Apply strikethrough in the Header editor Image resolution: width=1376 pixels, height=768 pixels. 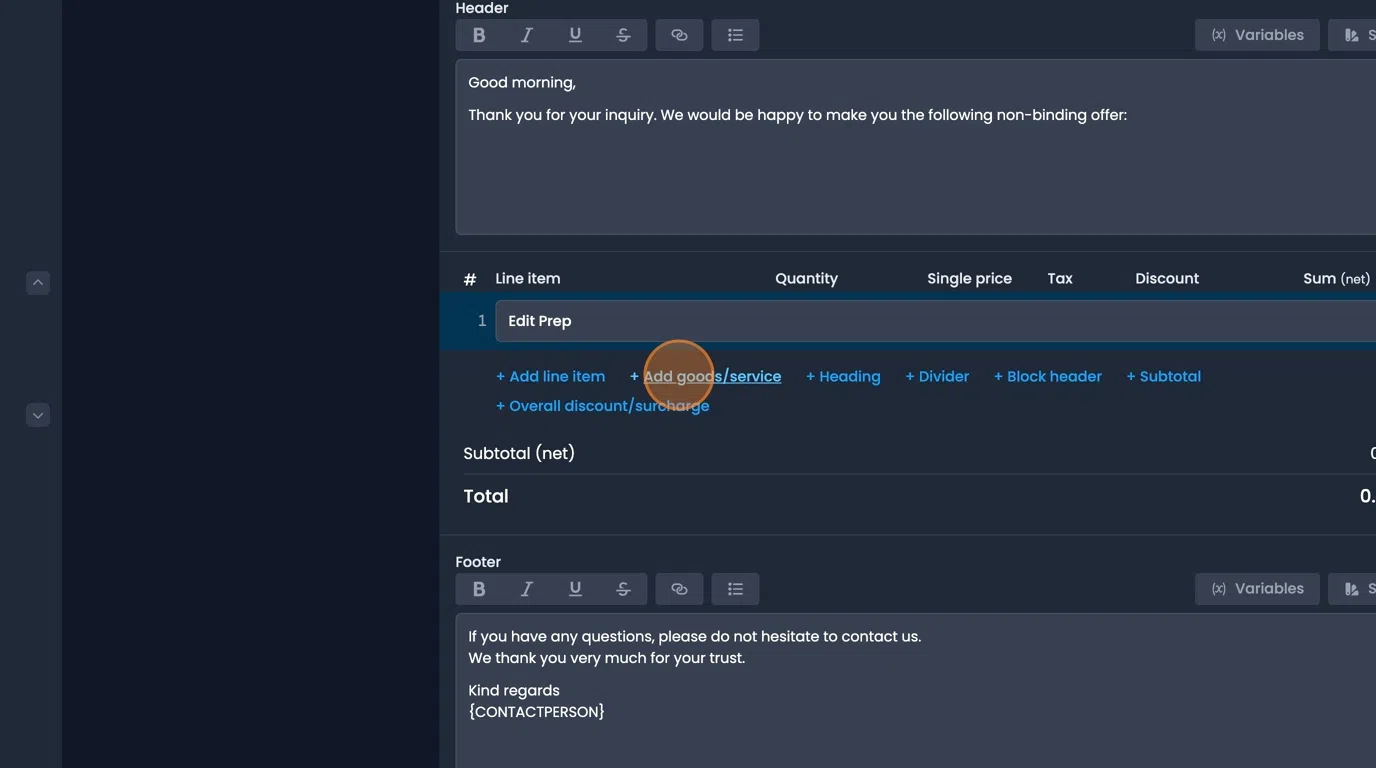point(623,34)
